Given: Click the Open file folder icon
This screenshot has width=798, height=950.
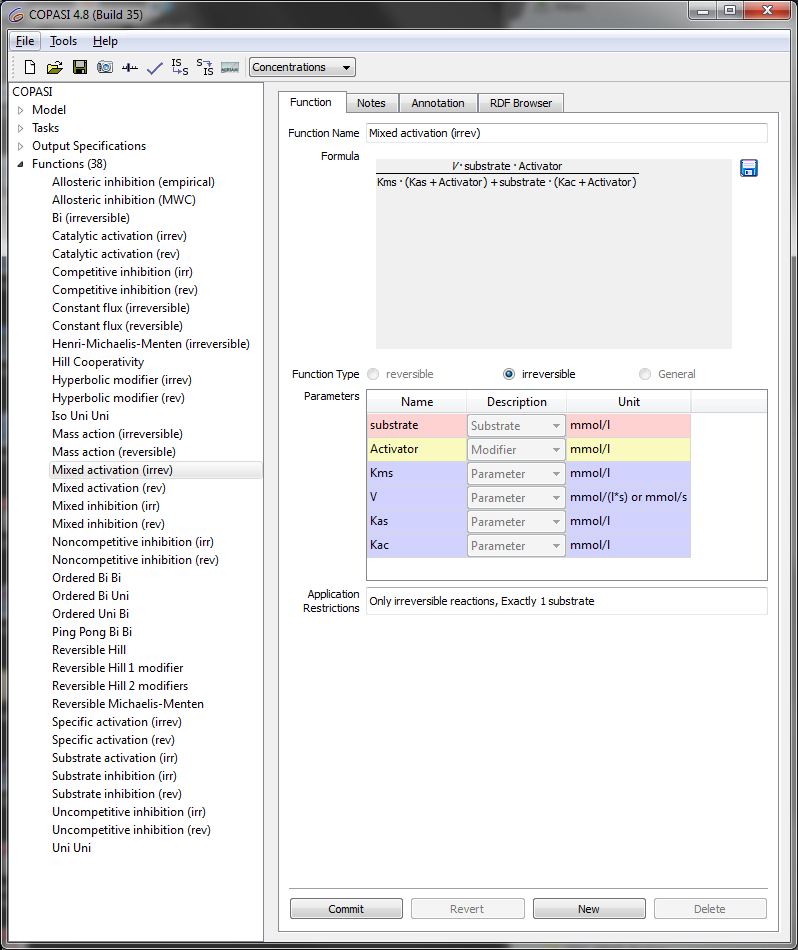Looking at the screenshot, I should tap(55, 68).
